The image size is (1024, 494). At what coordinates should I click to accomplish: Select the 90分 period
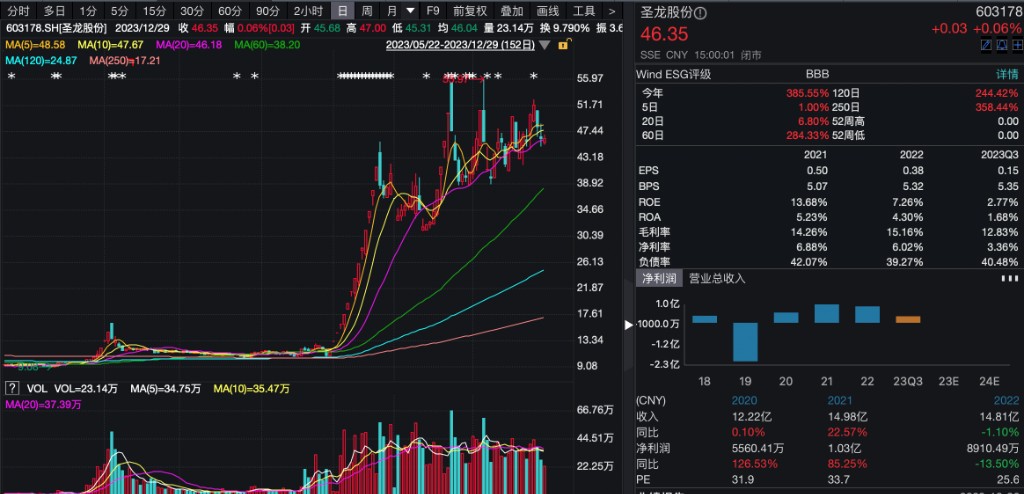tap(267, 11)
